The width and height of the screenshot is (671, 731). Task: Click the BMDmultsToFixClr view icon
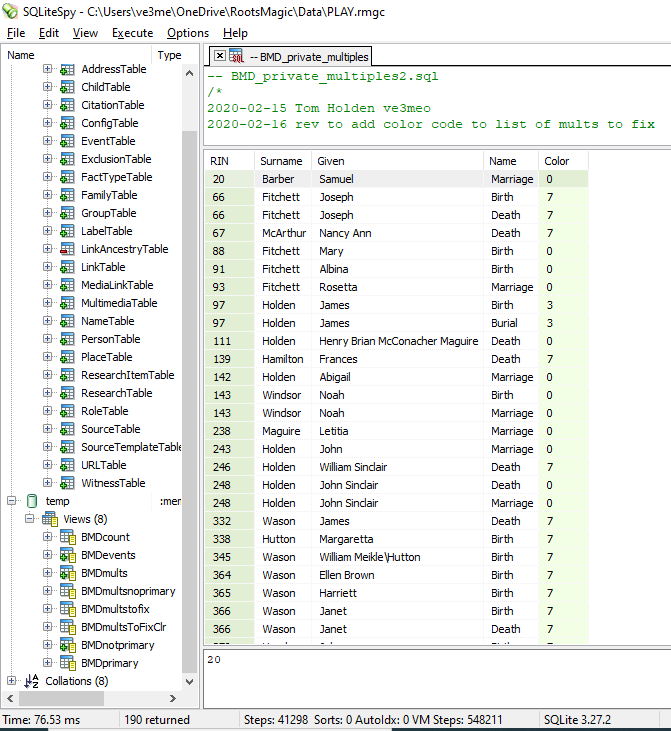click(68, 628)
